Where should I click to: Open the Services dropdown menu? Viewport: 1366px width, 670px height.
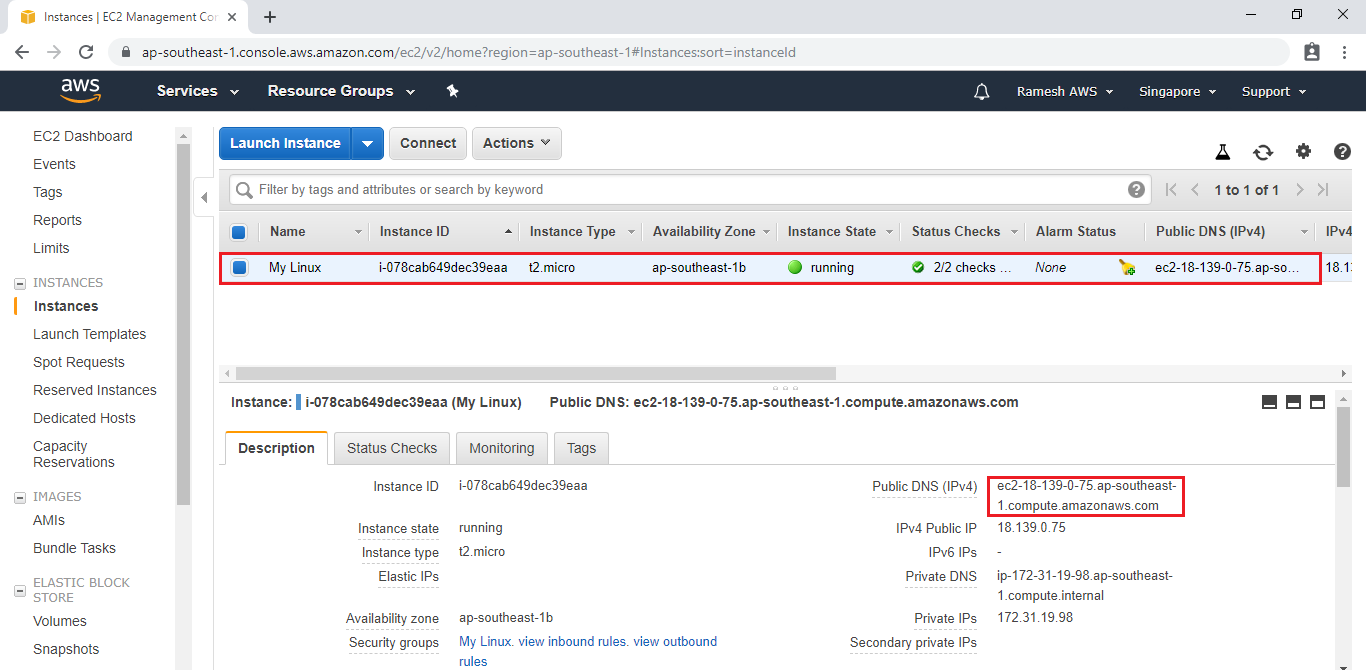click(198, 91)
